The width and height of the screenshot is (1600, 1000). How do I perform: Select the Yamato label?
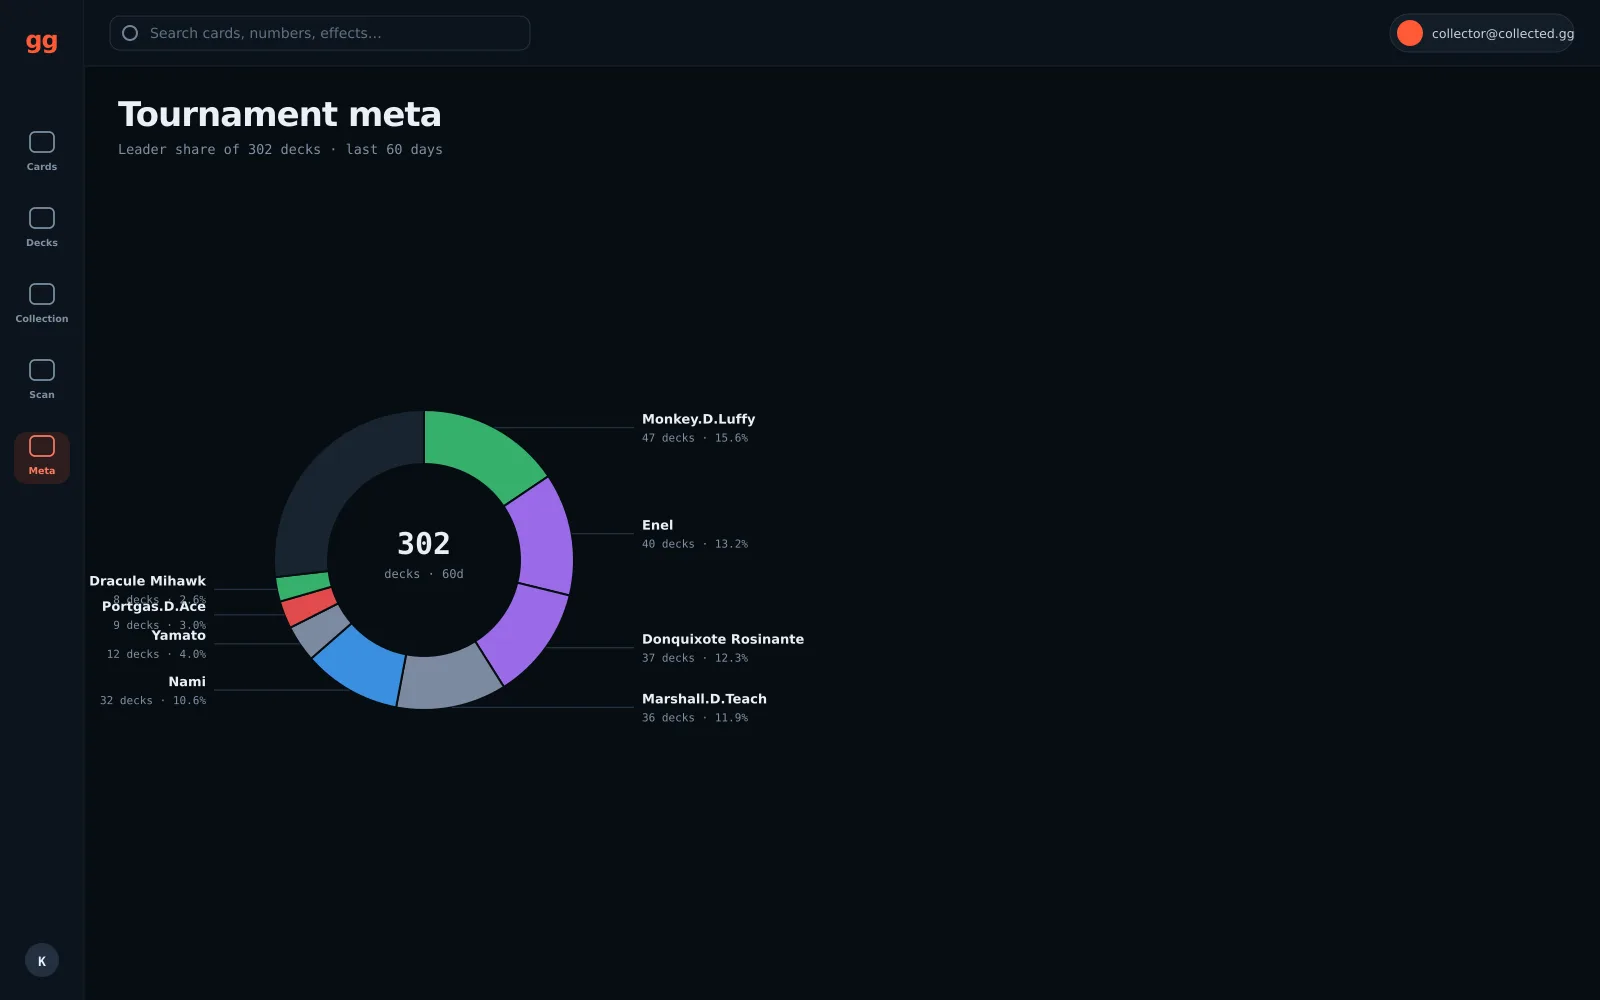(178, 635)
